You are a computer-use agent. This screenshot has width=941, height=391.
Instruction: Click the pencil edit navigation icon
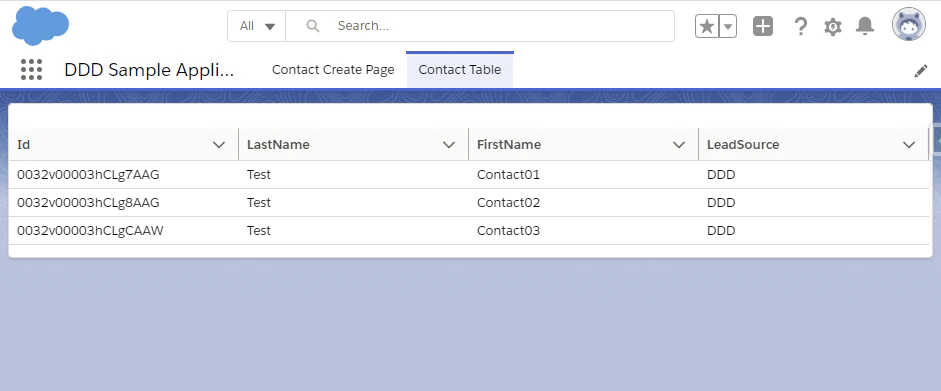tap(921, 71)
